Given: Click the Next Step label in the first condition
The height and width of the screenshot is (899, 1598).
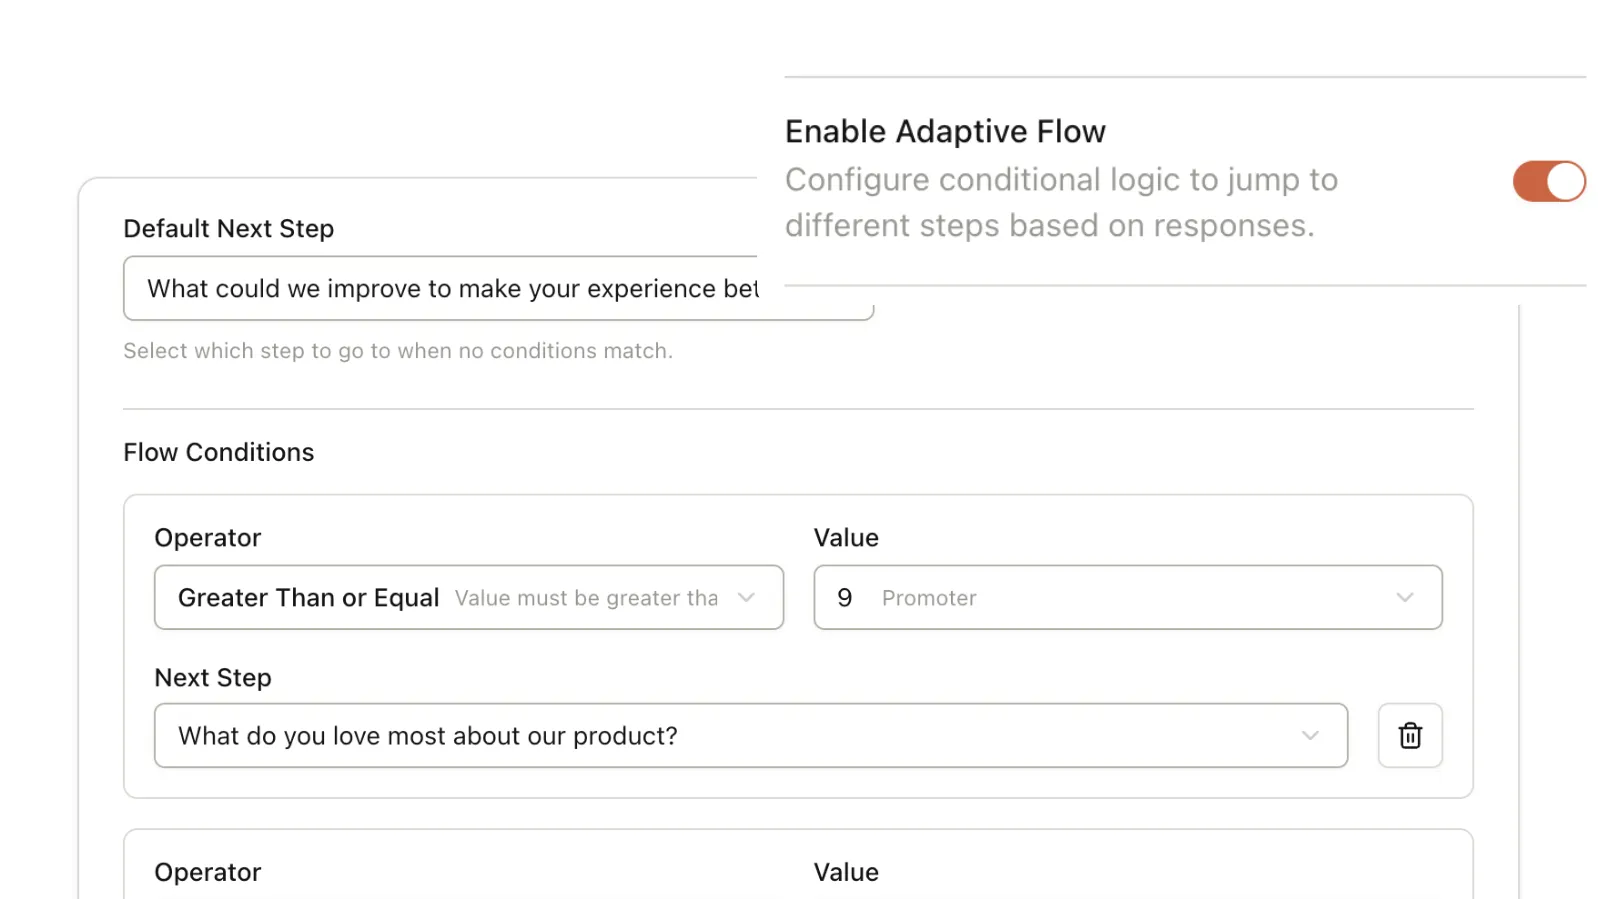Looking at the screenshot, I should pyautogui.click(x=213, y=677).
